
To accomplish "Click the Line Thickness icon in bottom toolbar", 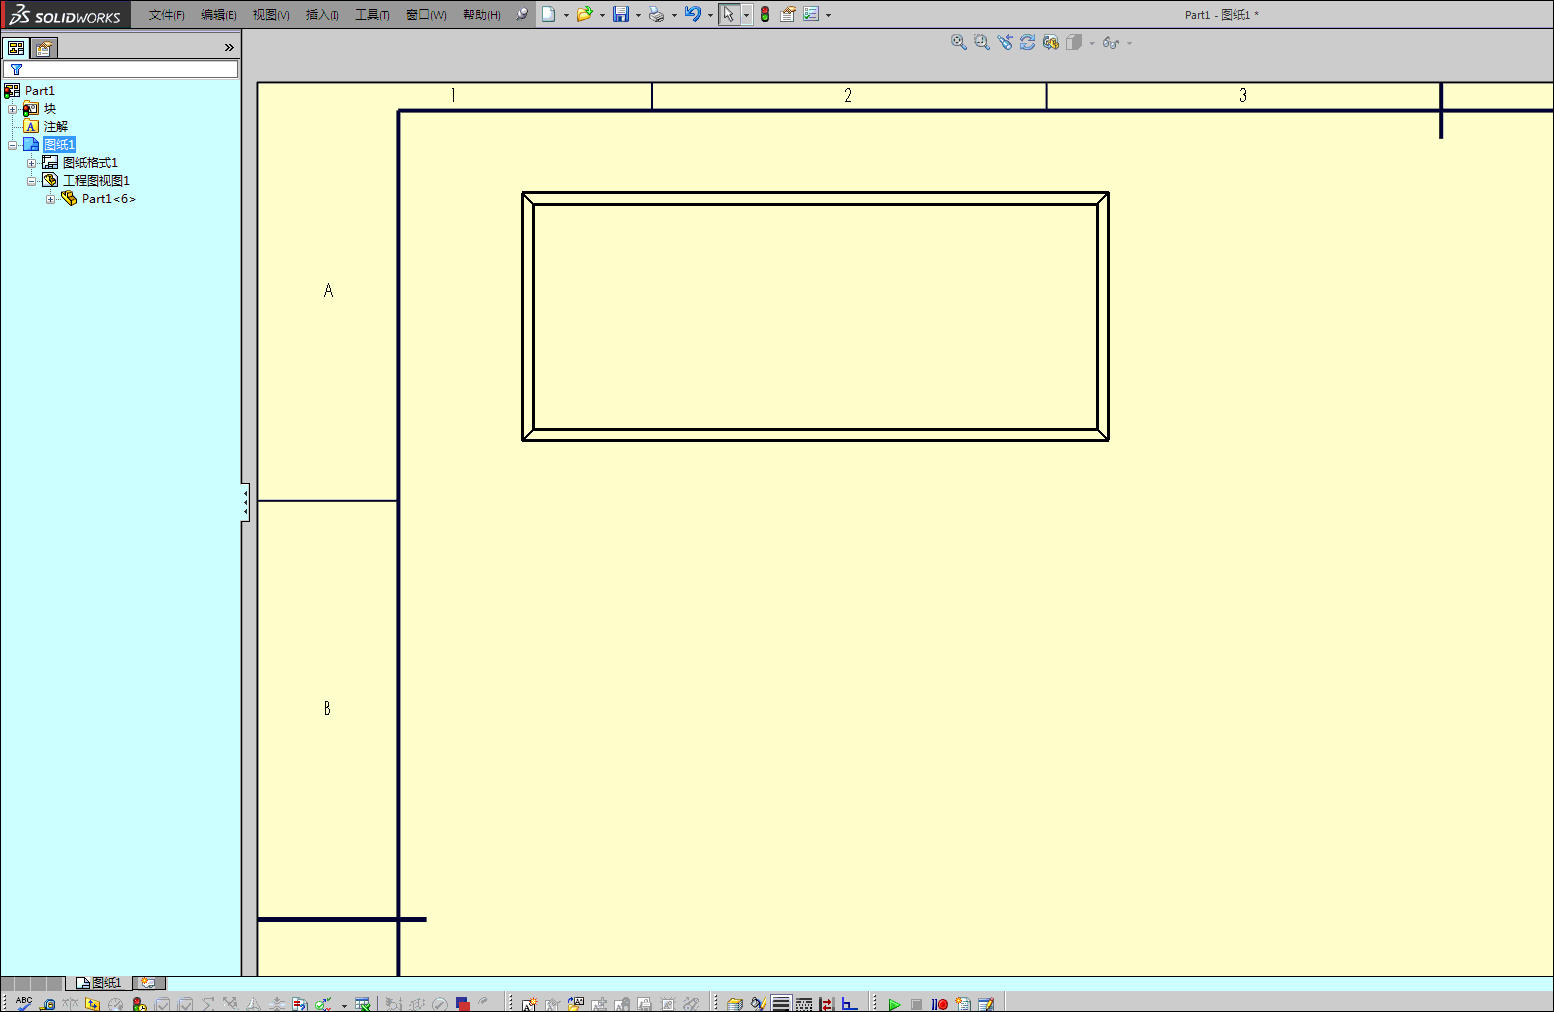I will click(x=781, y=1004).
